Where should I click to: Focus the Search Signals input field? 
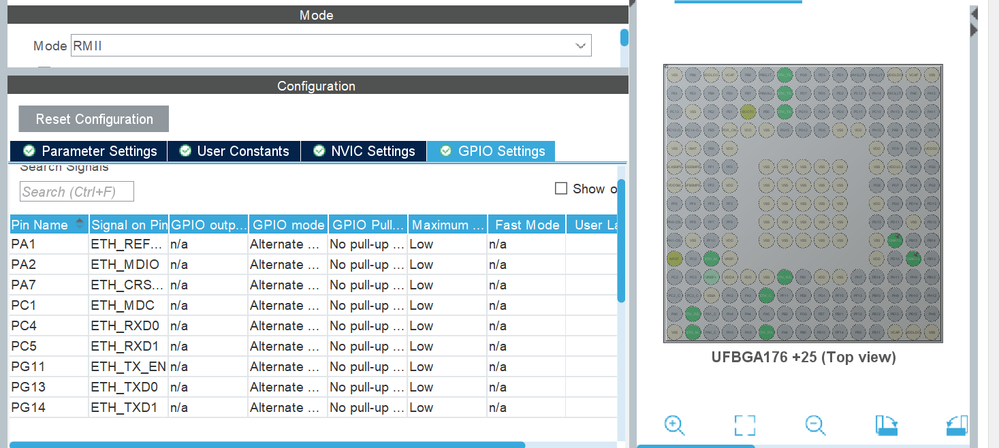(x=77, y=192)
